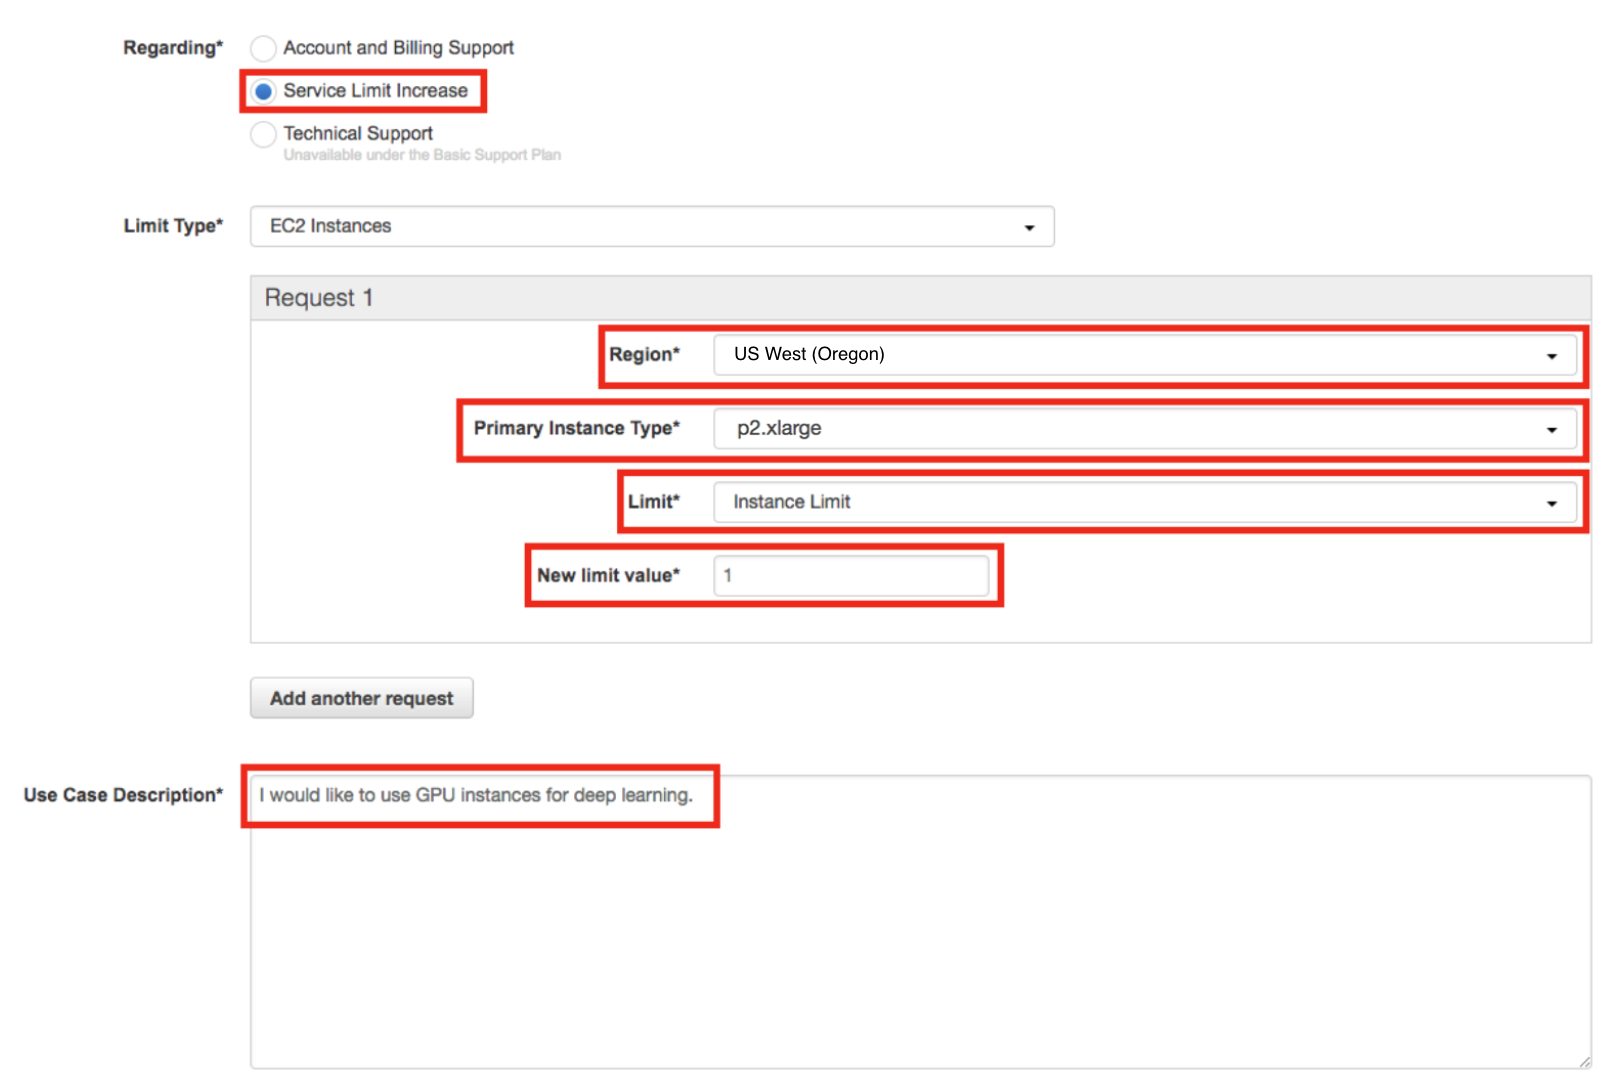
Task: Click the Use Case Description textarea
Action: [920, 922]
